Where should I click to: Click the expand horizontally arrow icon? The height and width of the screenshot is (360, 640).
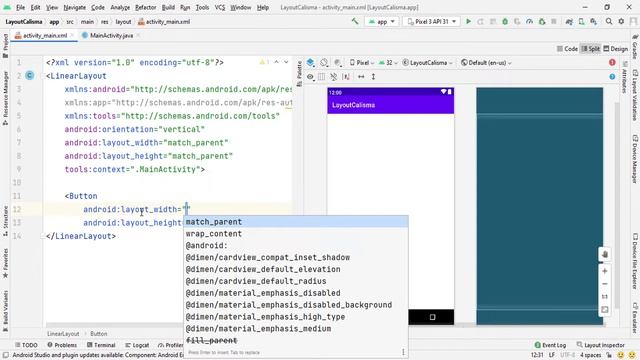click(x=361, y=77)
